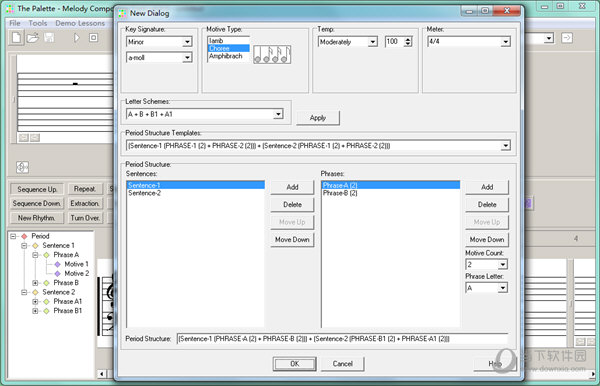
Task: Click the Period Structure text field
Action: 342,339
